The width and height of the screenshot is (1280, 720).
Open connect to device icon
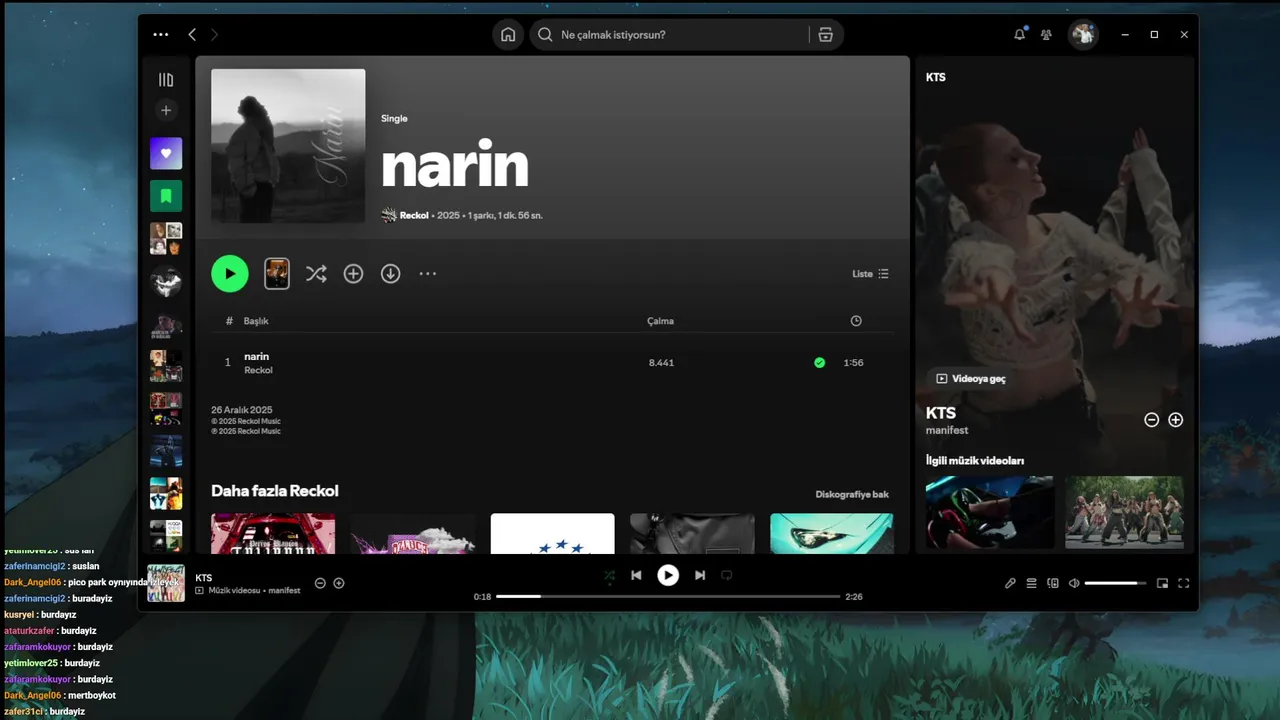click(x=1053, y=583)
